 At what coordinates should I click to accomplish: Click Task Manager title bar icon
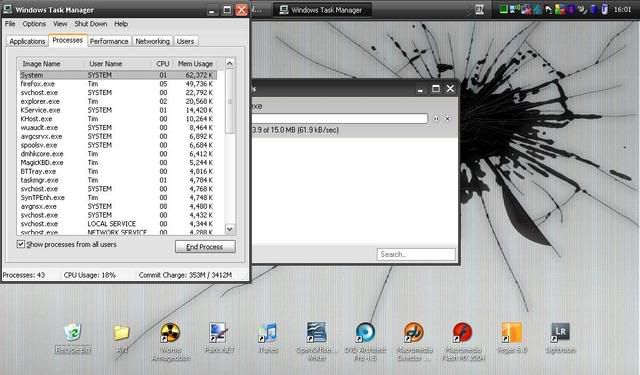coord(7,9)
